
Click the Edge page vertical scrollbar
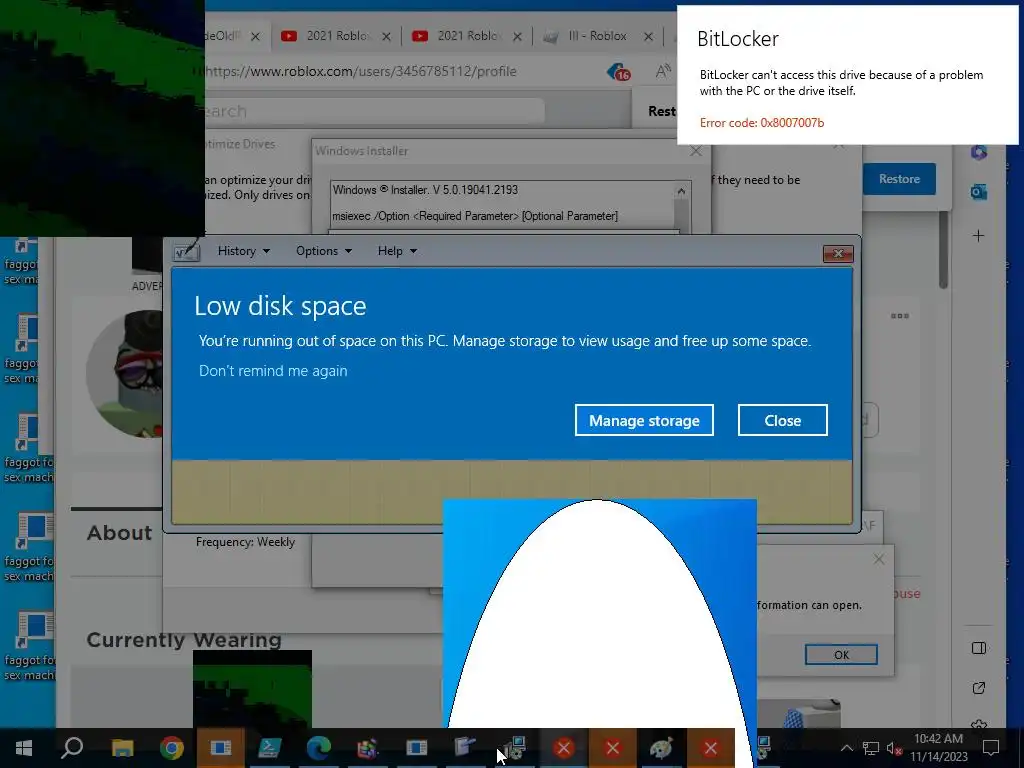click(x=943, y=250)
